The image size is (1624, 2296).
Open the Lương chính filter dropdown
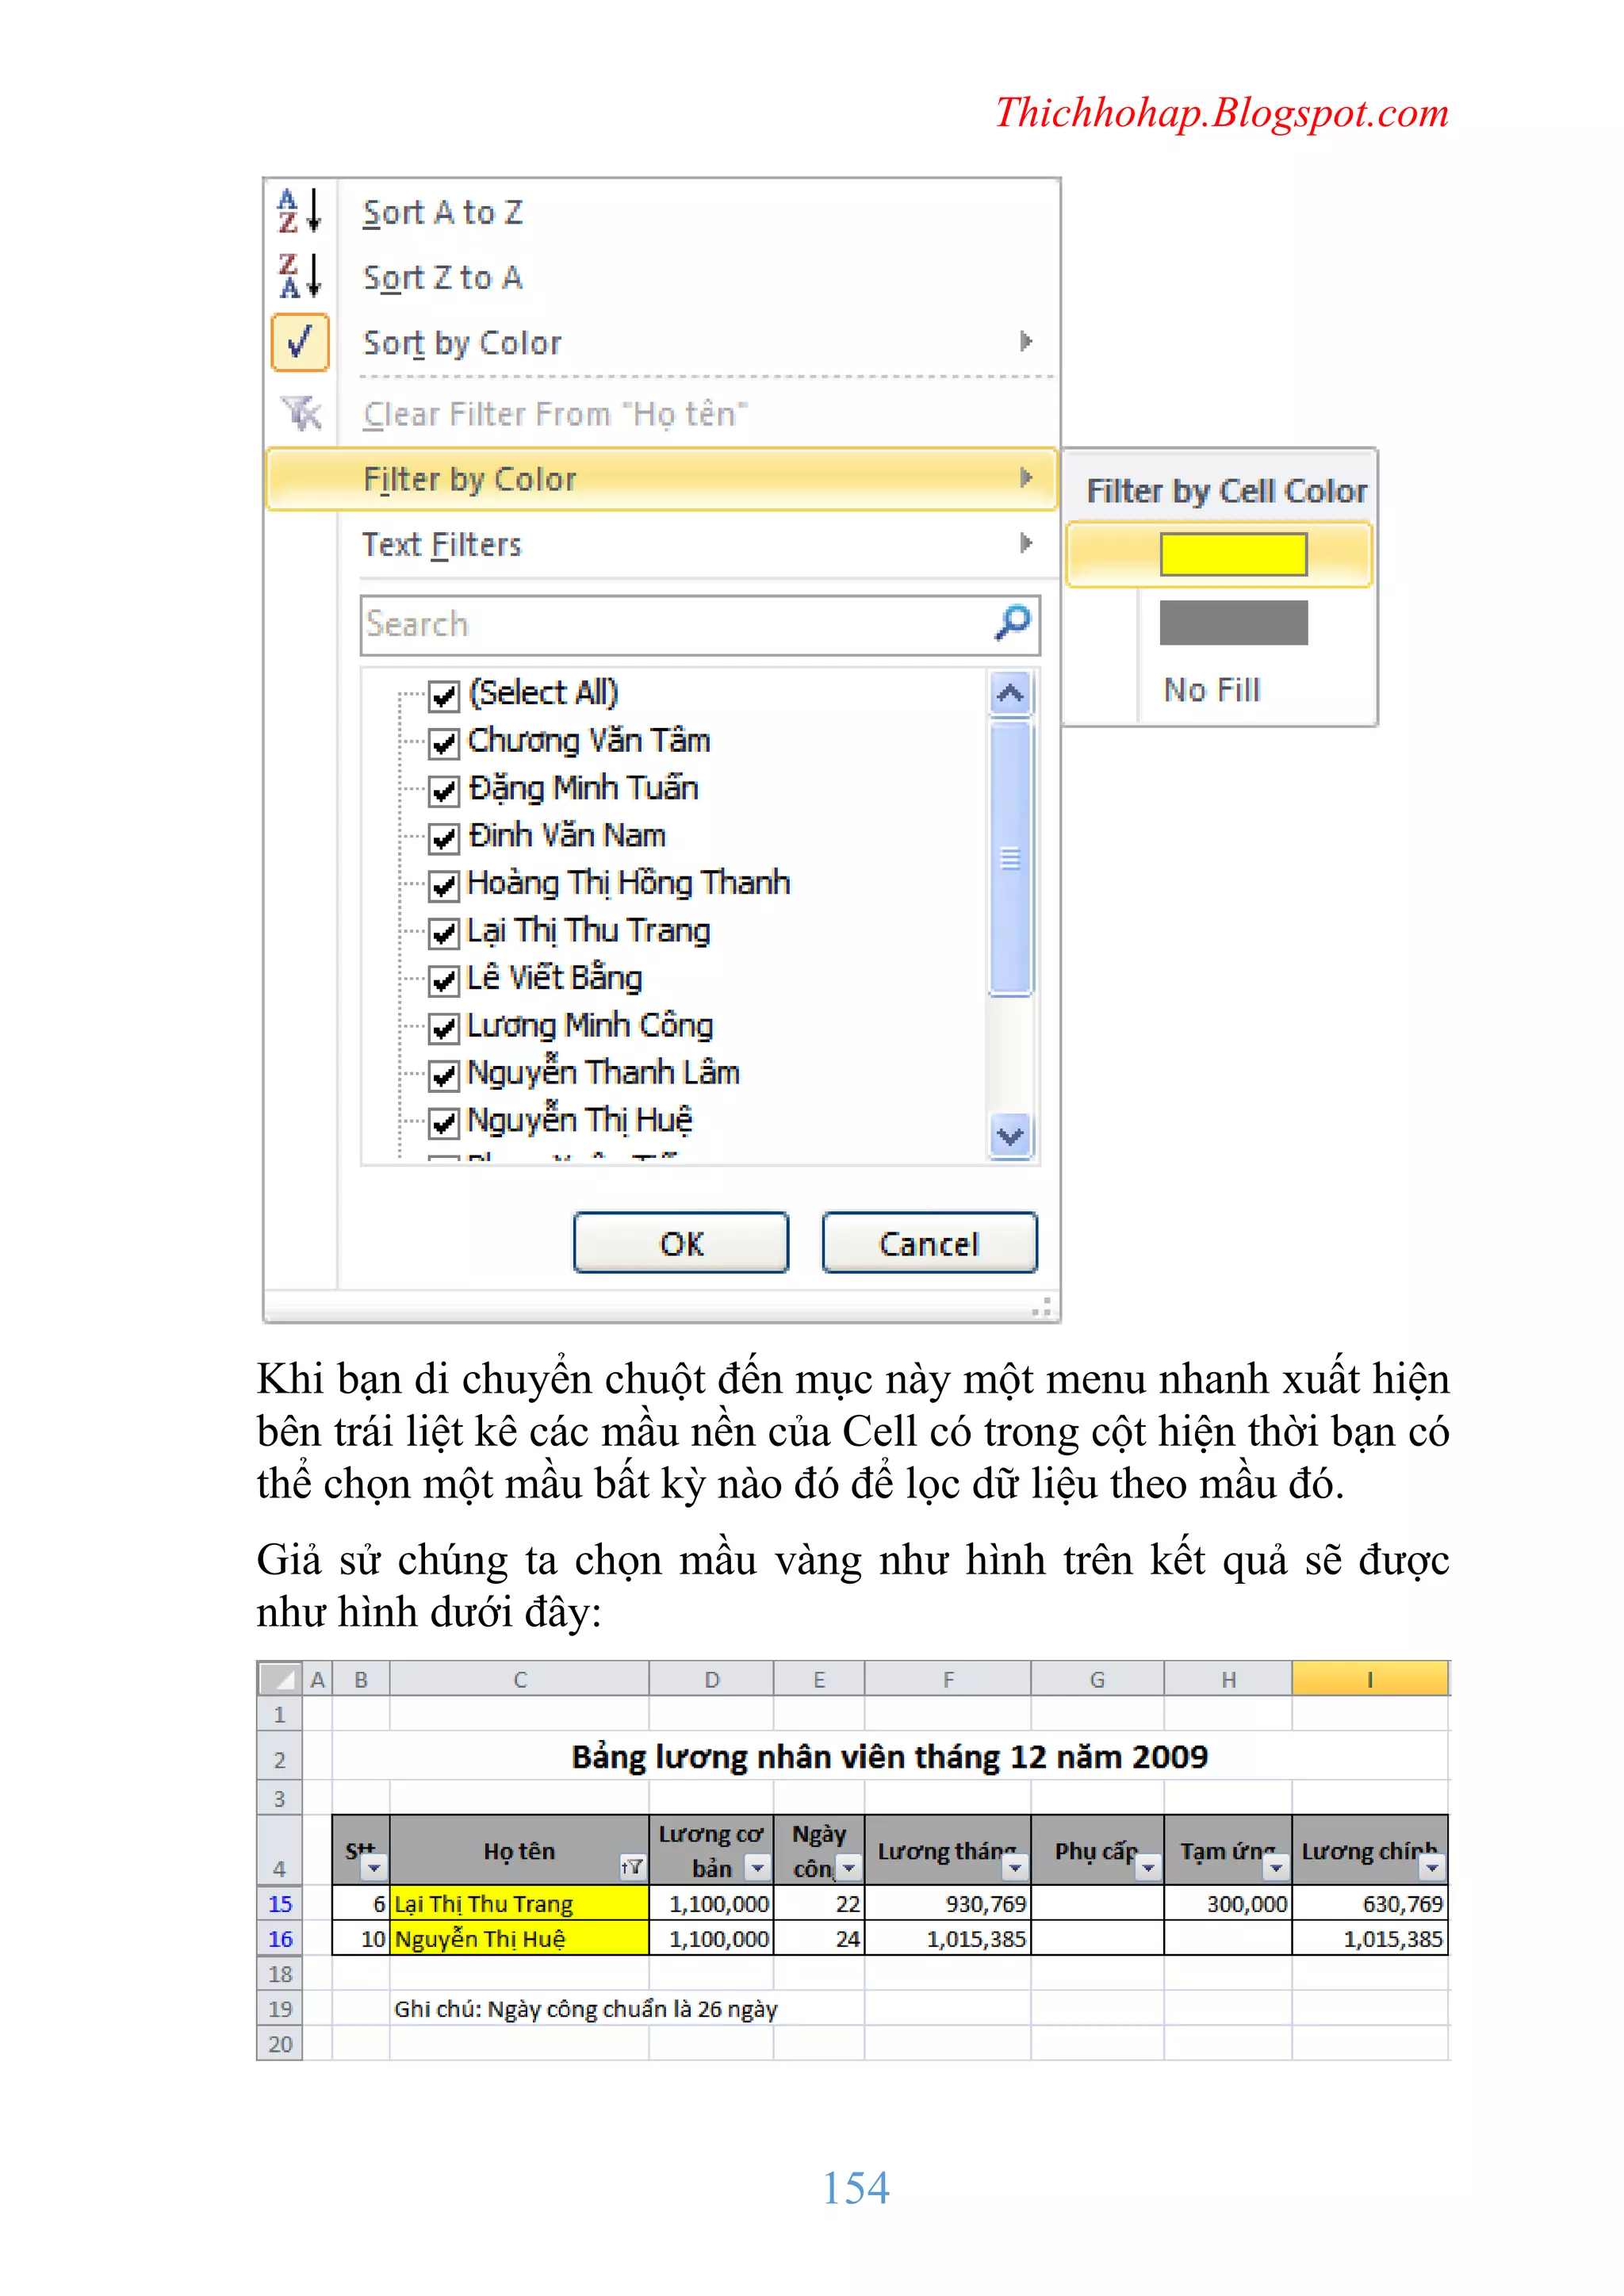(1432, 1866)
